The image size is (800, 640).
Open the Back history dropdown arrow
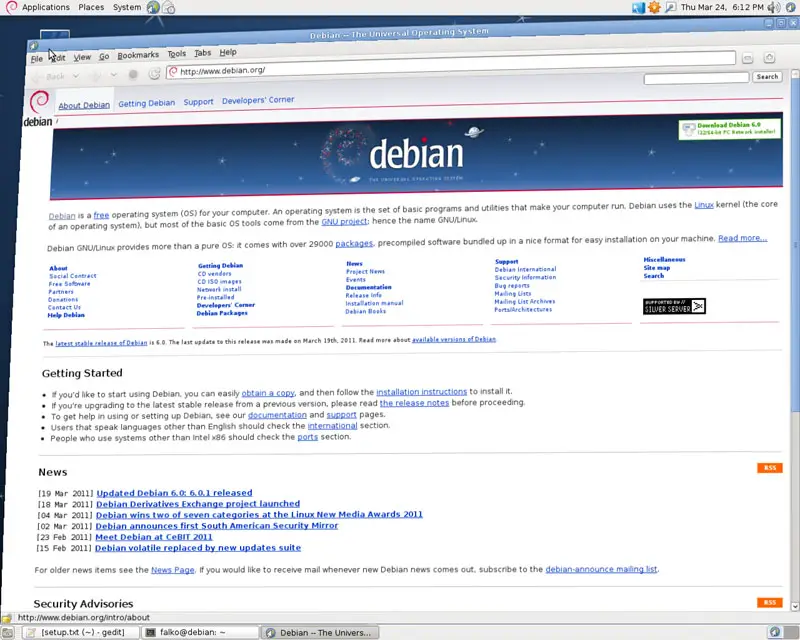coord(76,76)
